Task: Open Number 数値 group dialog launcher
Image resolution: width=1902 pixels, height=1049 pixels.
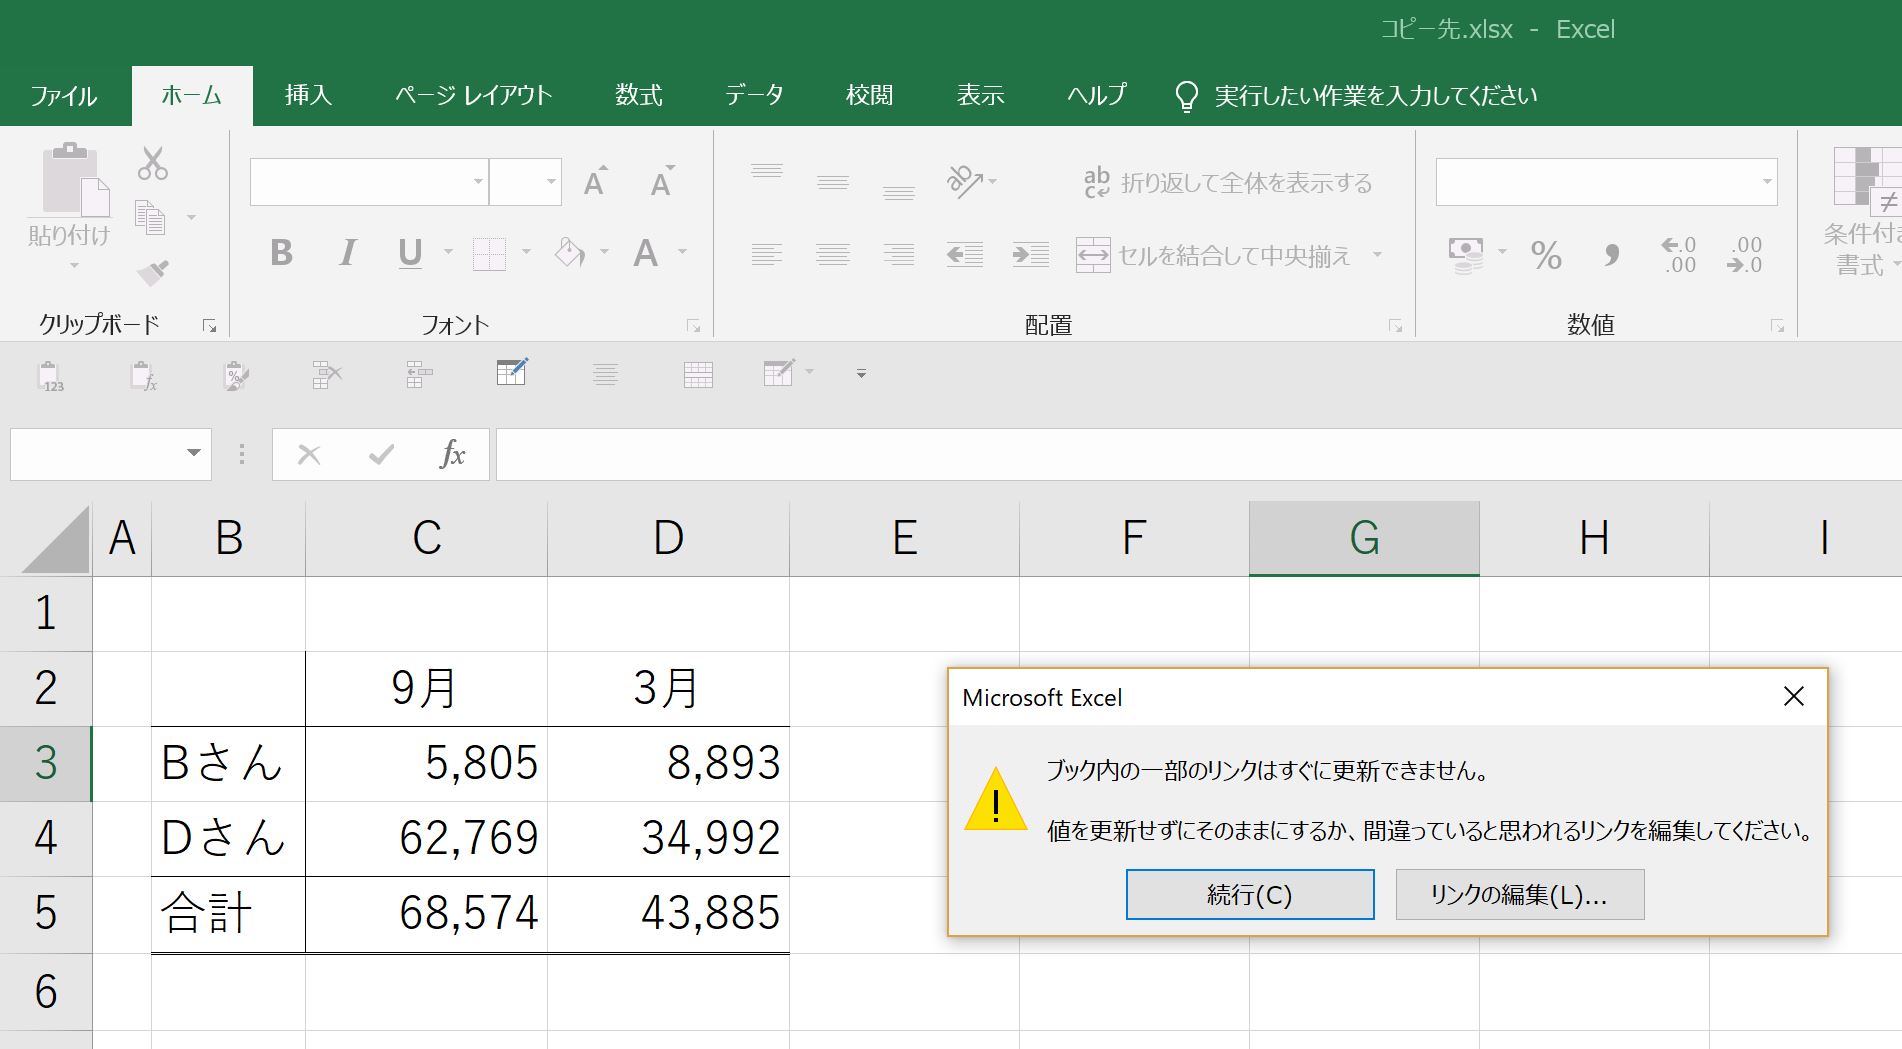Action: 1777,326
